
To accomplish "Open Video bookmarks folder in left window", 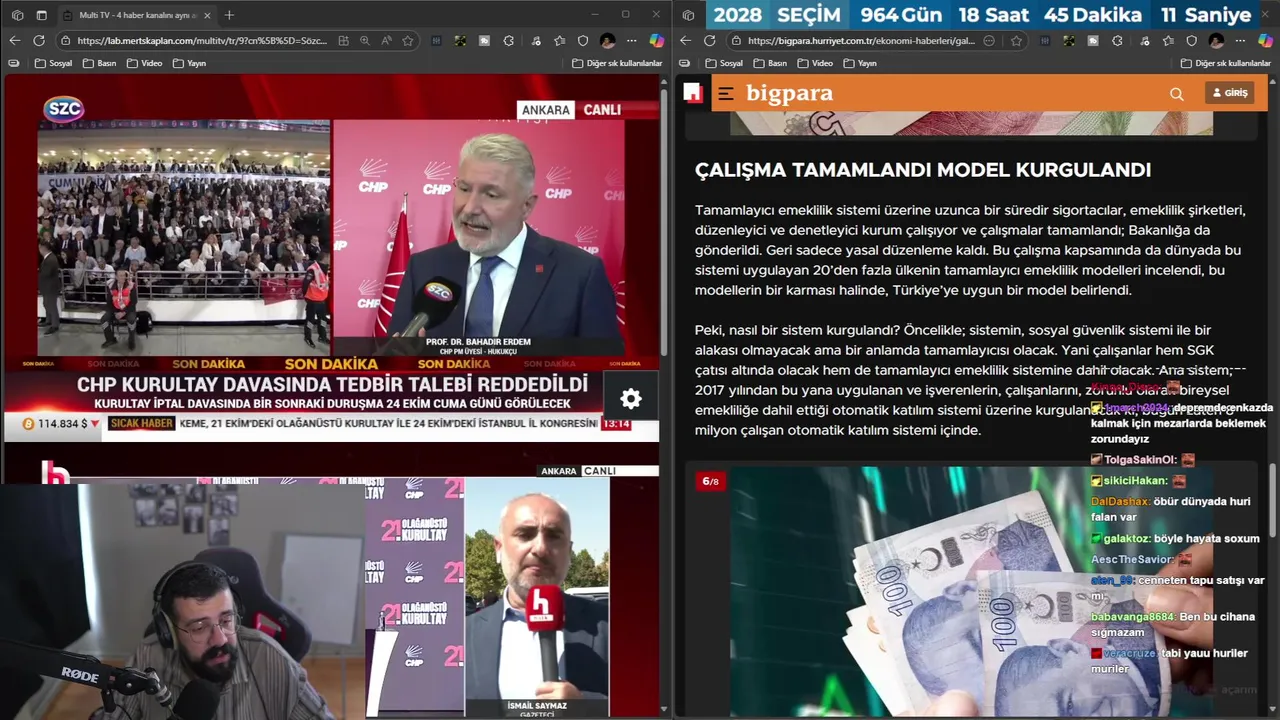I will tap(145, 63).
